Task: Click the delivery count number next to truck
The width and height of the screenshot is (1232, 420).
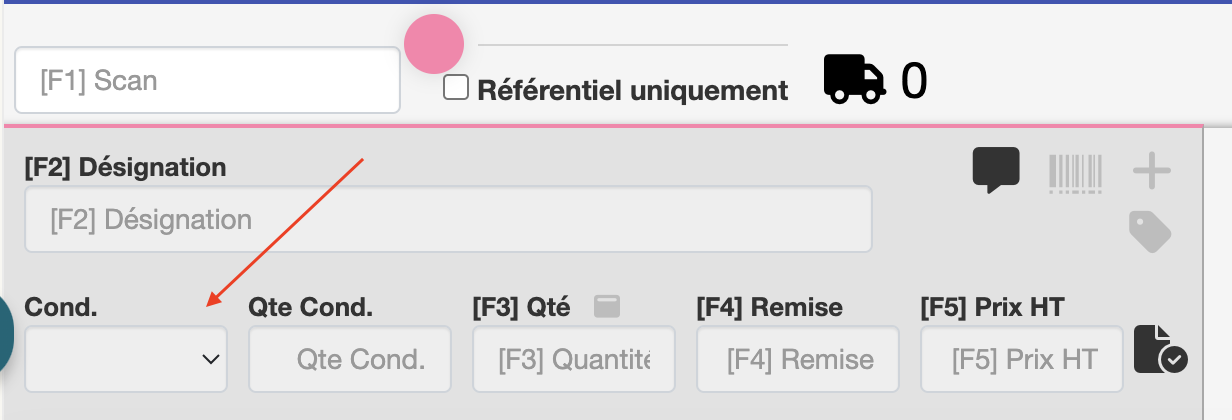Action: [914, 81]
